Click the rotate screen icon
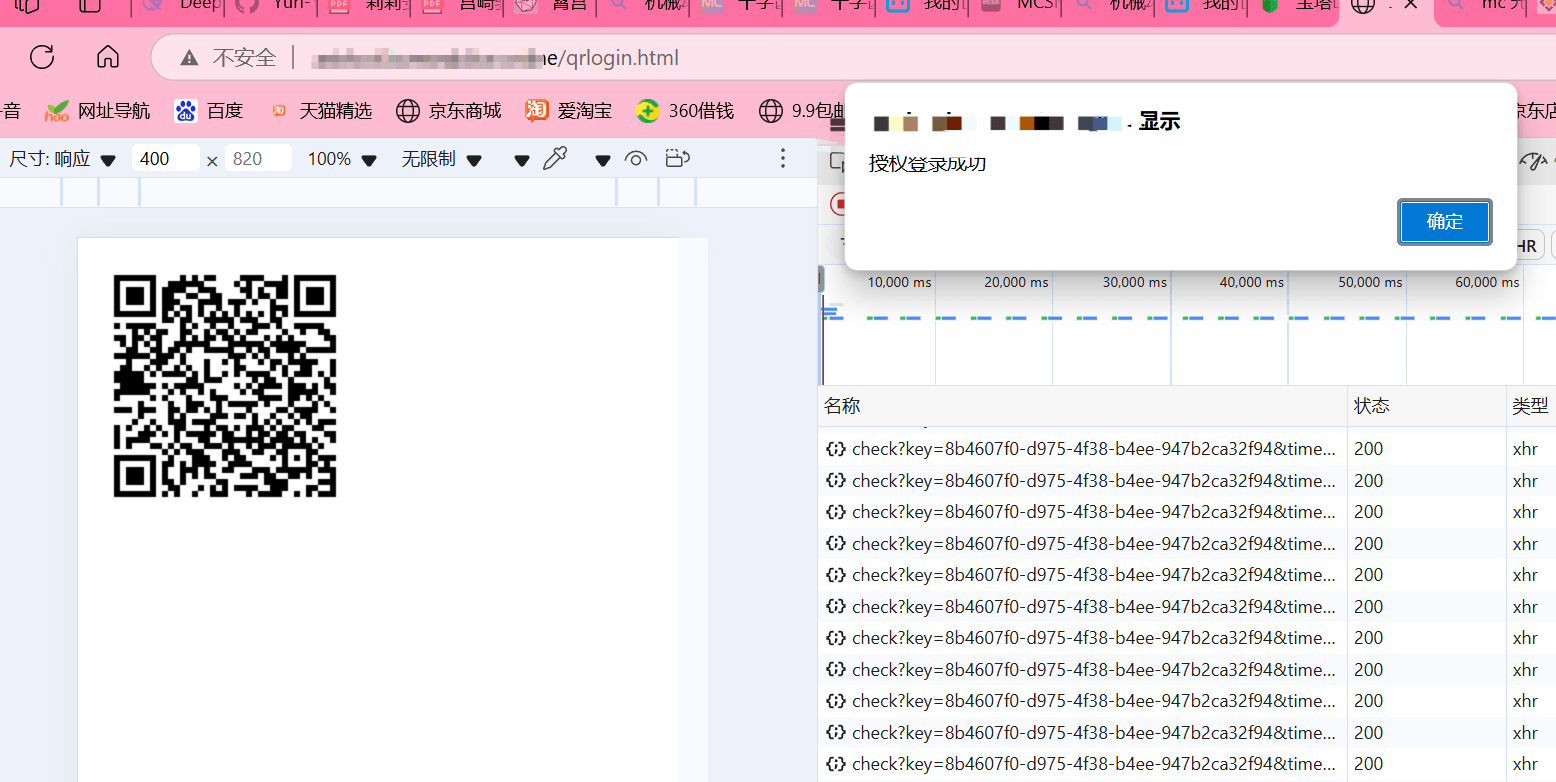1556x782 pixels. (x=678, y=158)
